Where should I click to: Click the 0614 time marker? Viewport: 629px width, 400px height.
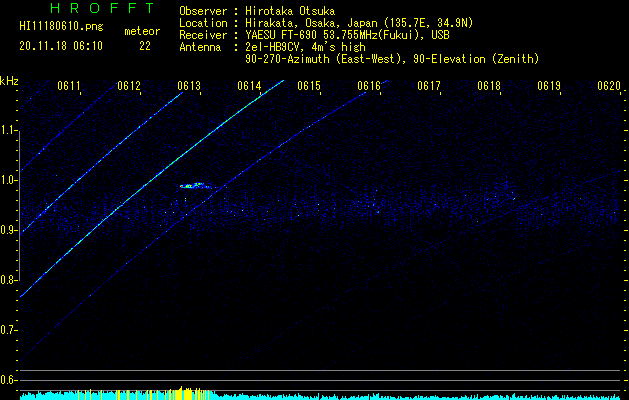pos(249,86)
